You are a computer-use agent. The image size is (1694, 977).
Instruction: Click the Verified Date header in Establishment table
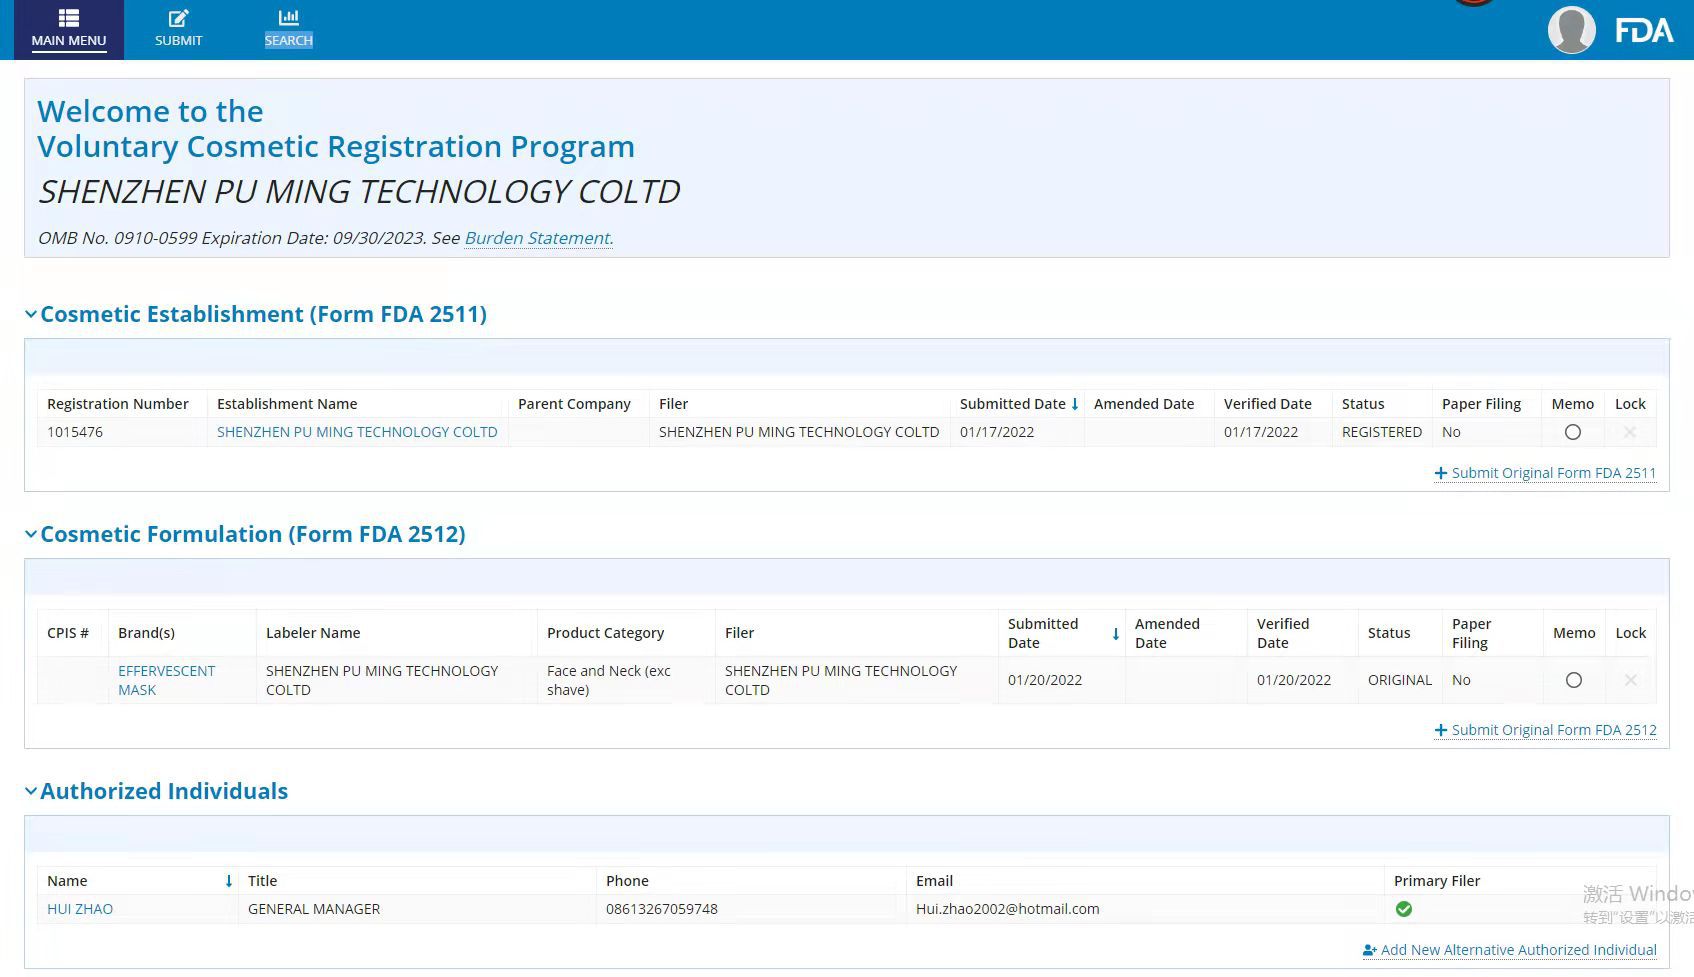(x=1267, y=404)
